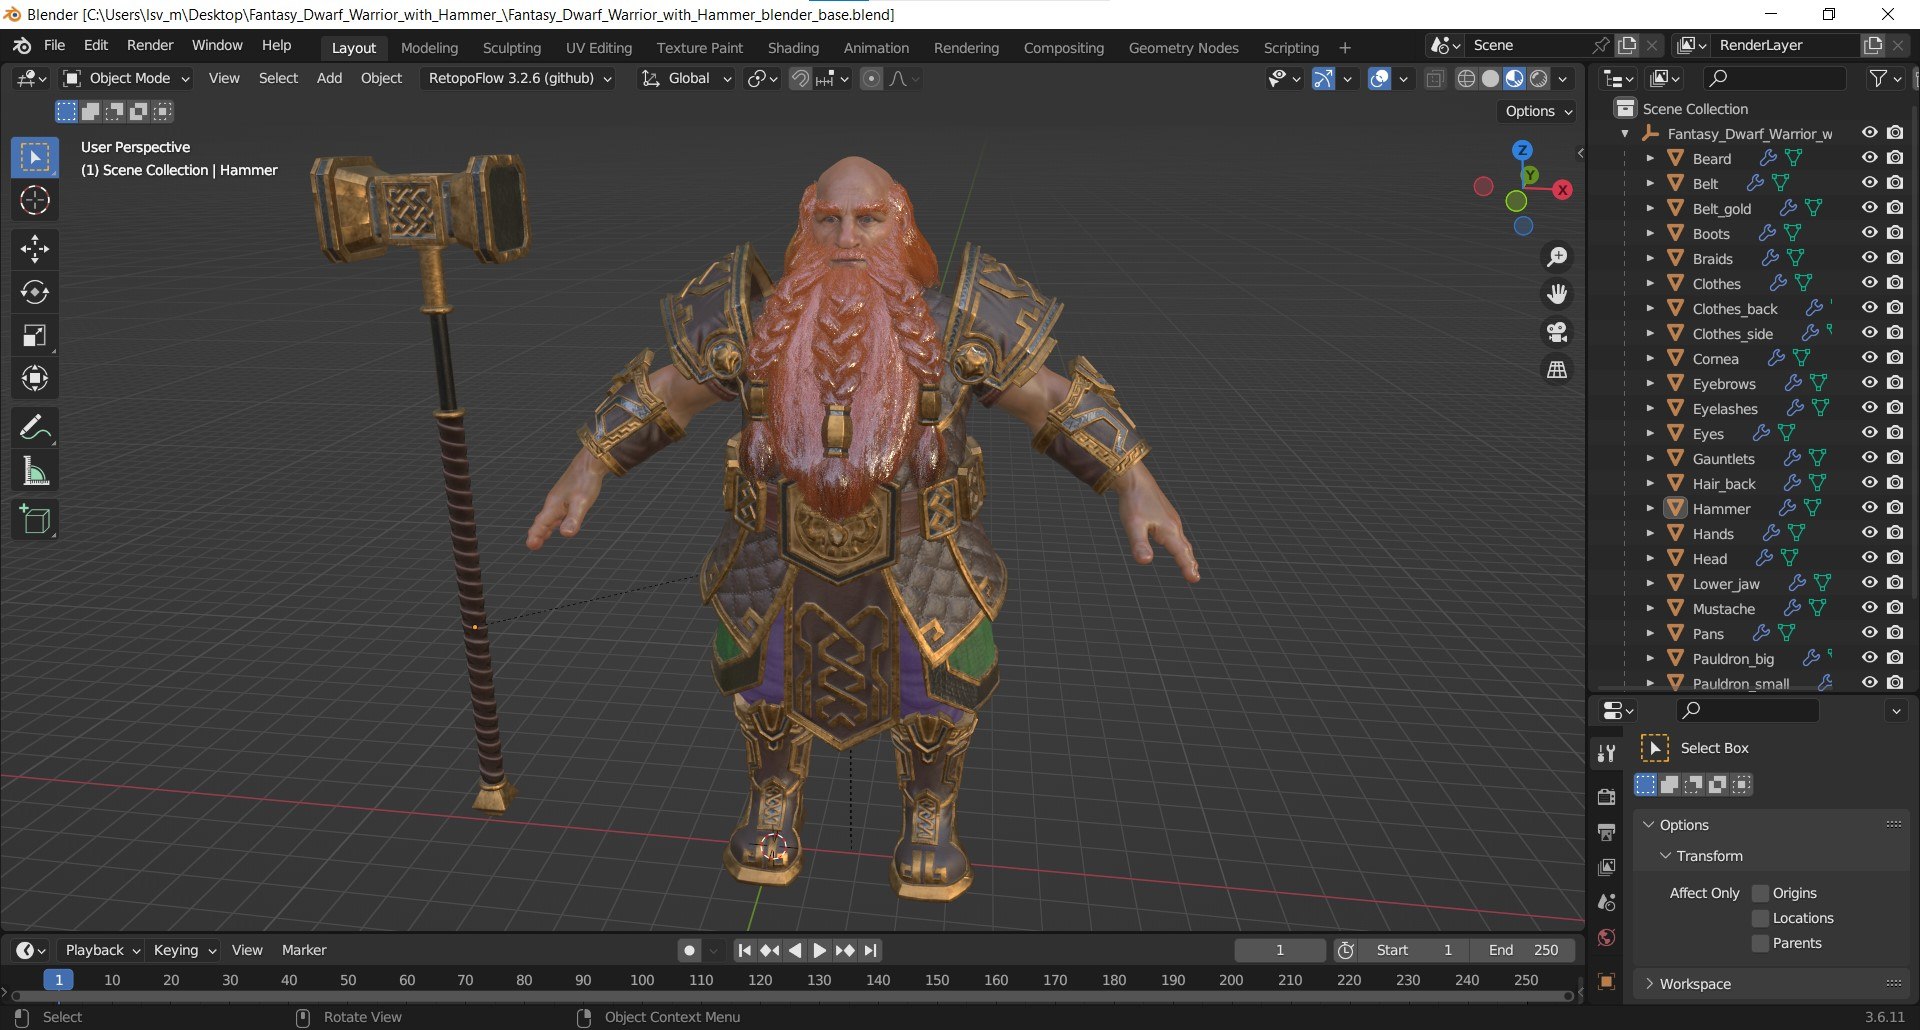Click the End frame field showing 250
Image resolution: width=1920 pixels, height=1030 pixels.
tap(1522, 950)
